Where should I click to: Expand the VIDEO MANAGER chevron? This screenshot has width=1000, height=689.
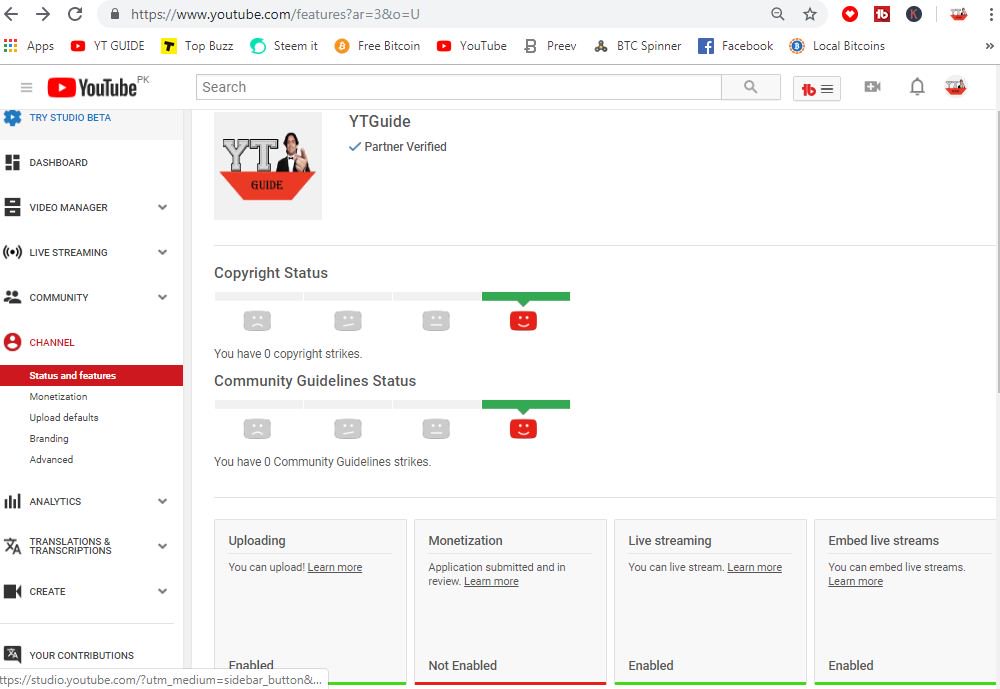click(163, 207)
